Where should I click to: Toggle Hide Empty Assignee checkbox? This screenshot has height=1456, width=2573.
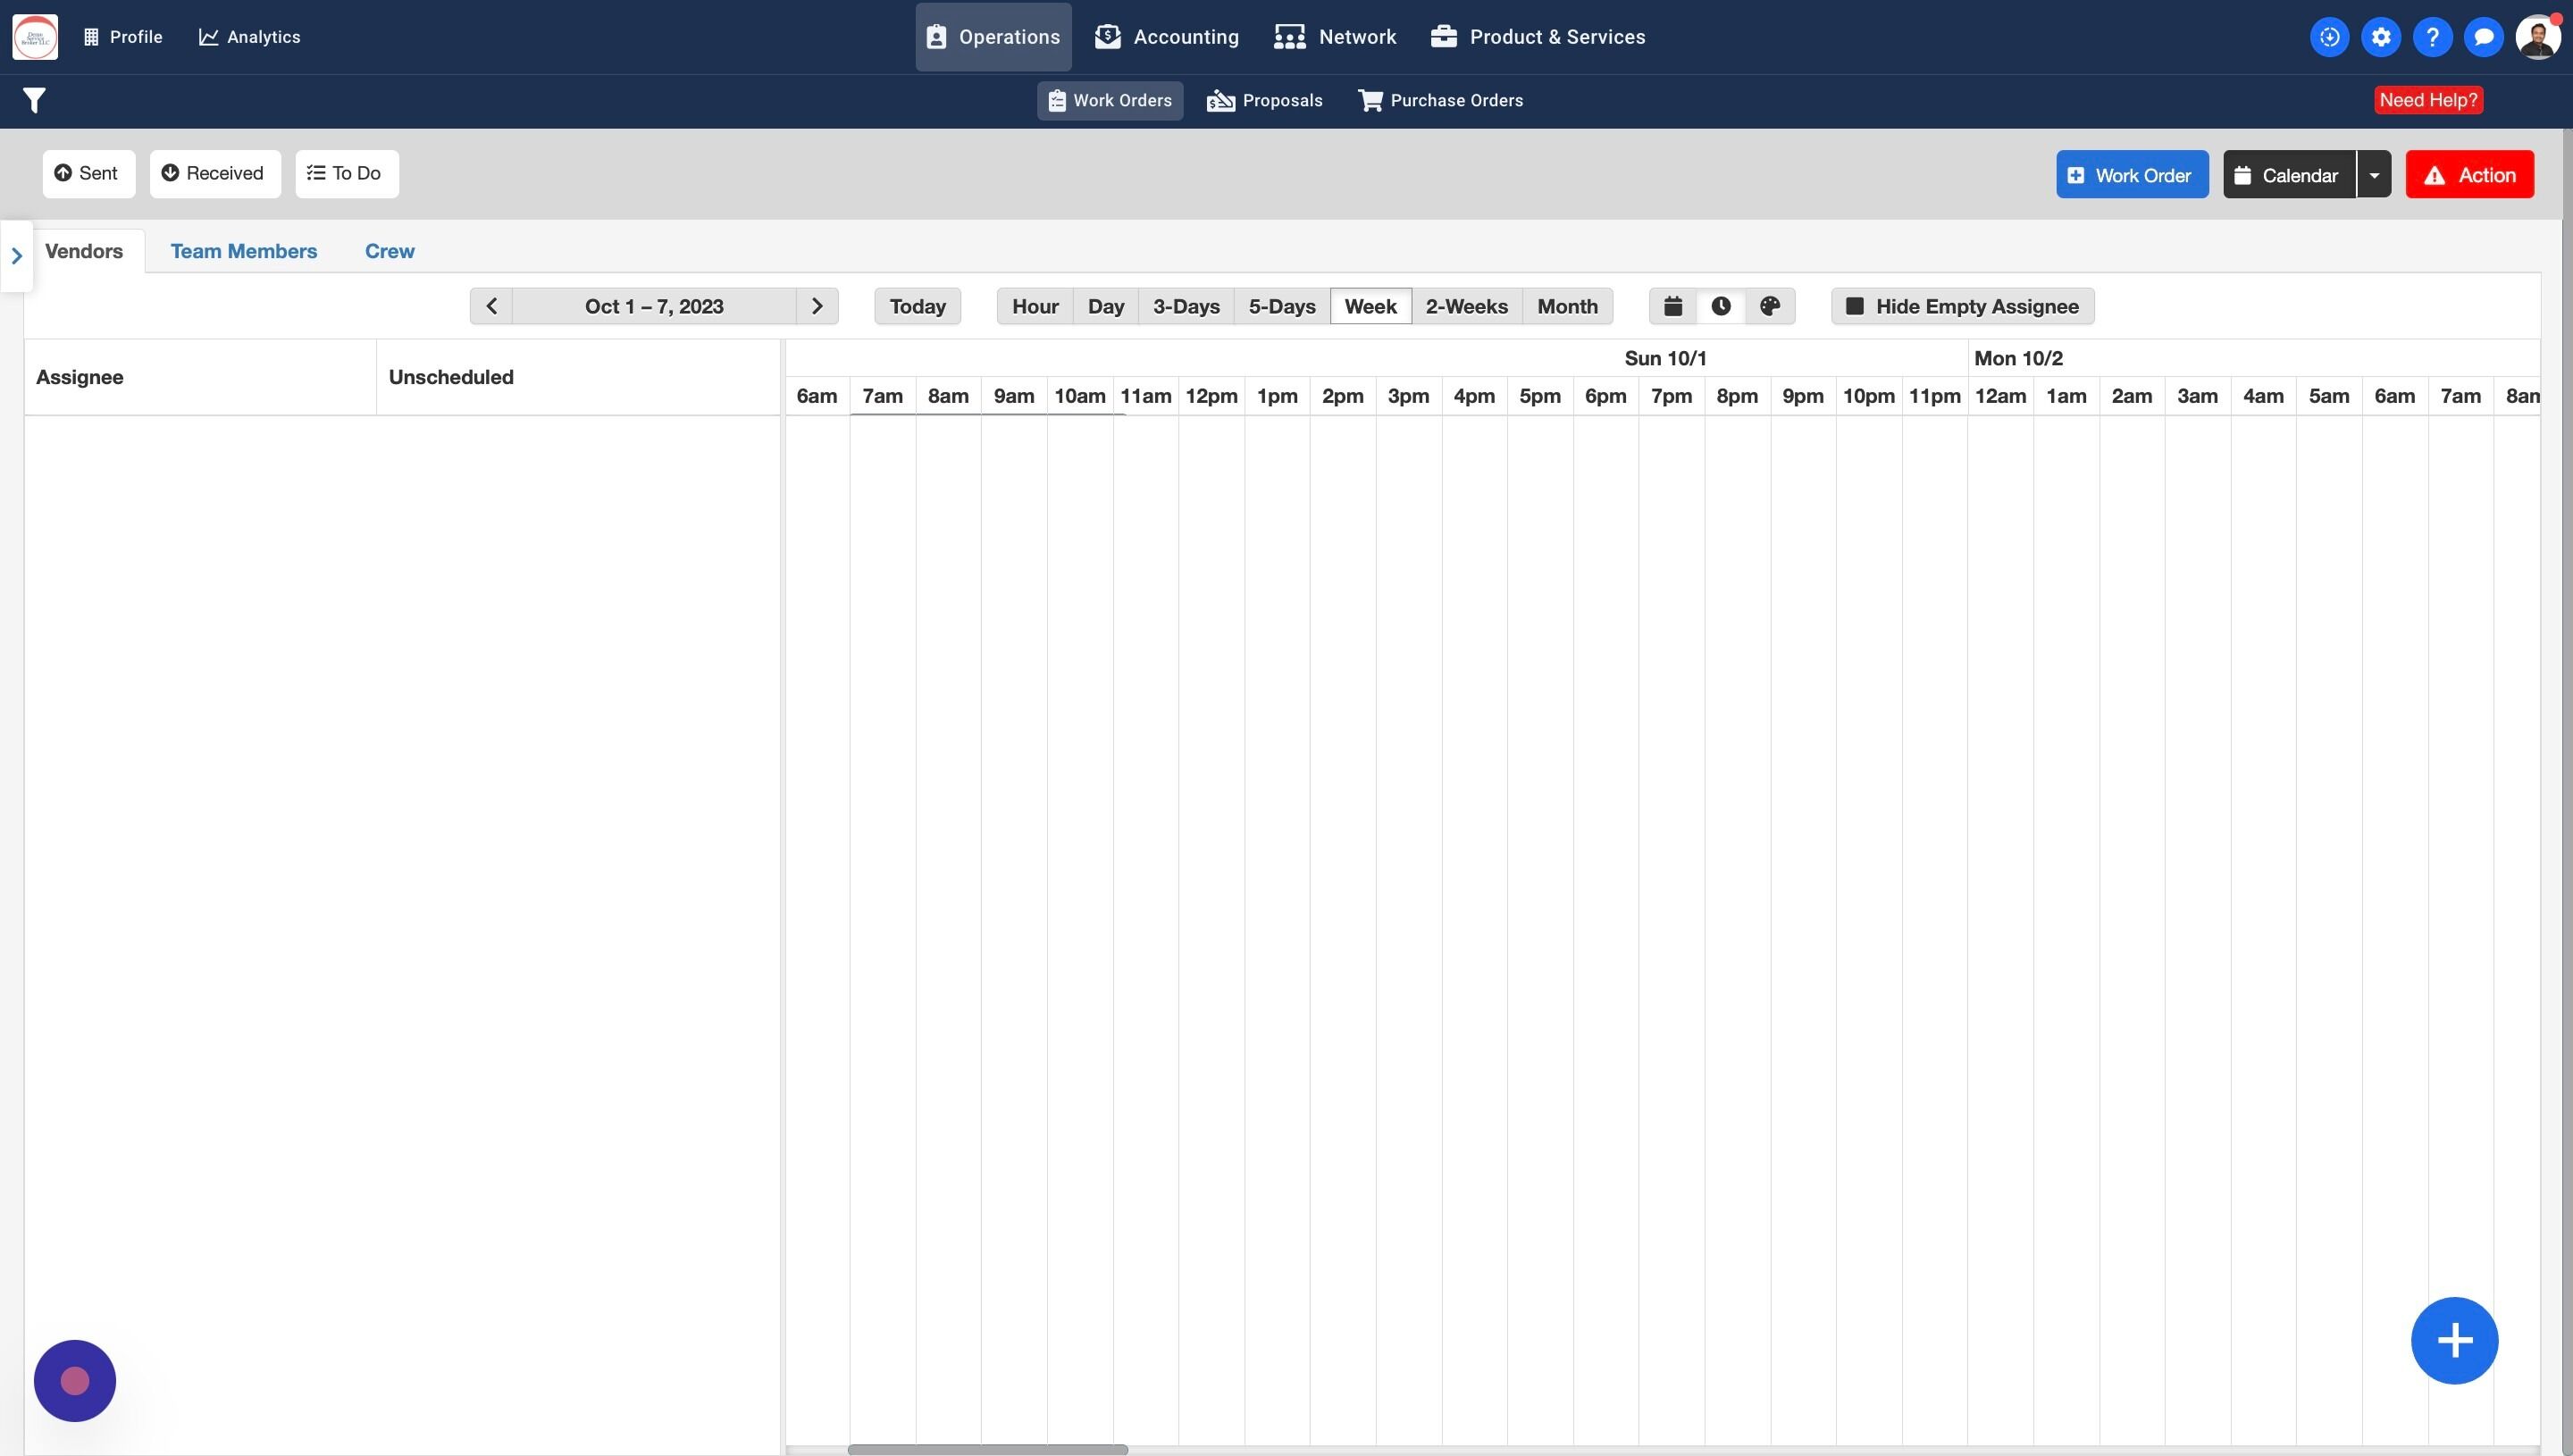tap(1854, 306)
